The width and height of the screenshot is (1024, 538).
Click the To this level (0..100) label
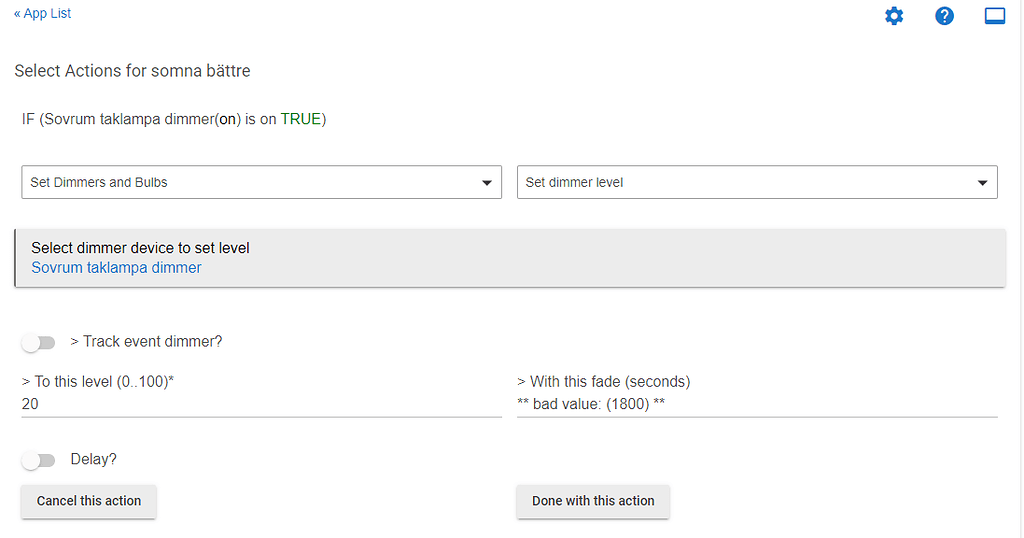[x=98, y=382]
